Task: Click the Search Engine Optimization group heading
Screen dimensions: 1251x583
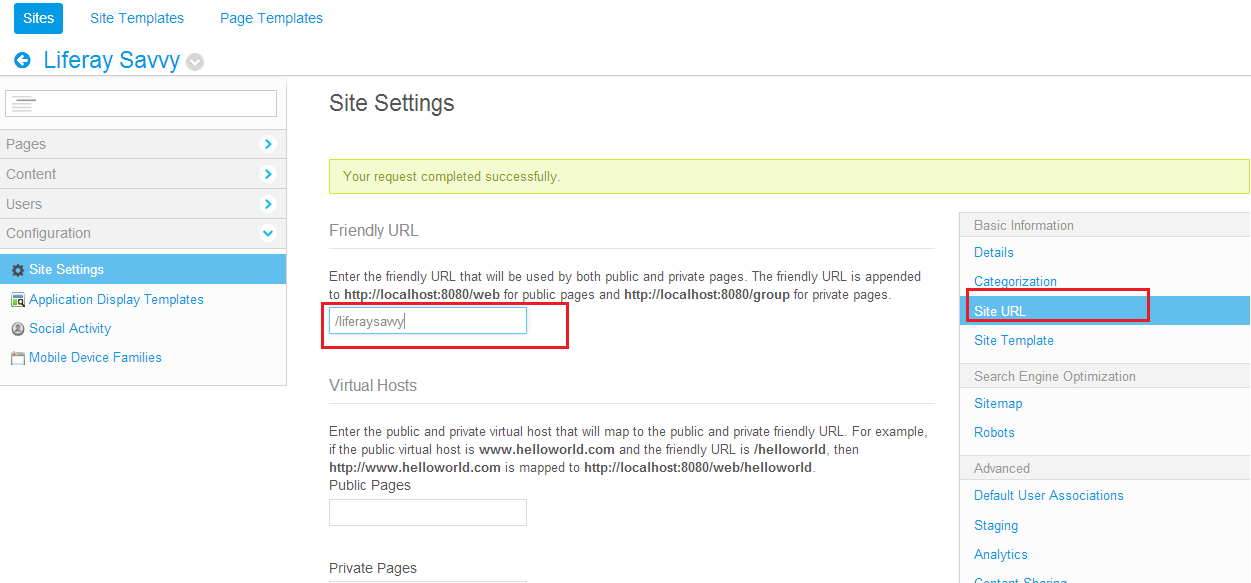Action: coord(1055,376)
